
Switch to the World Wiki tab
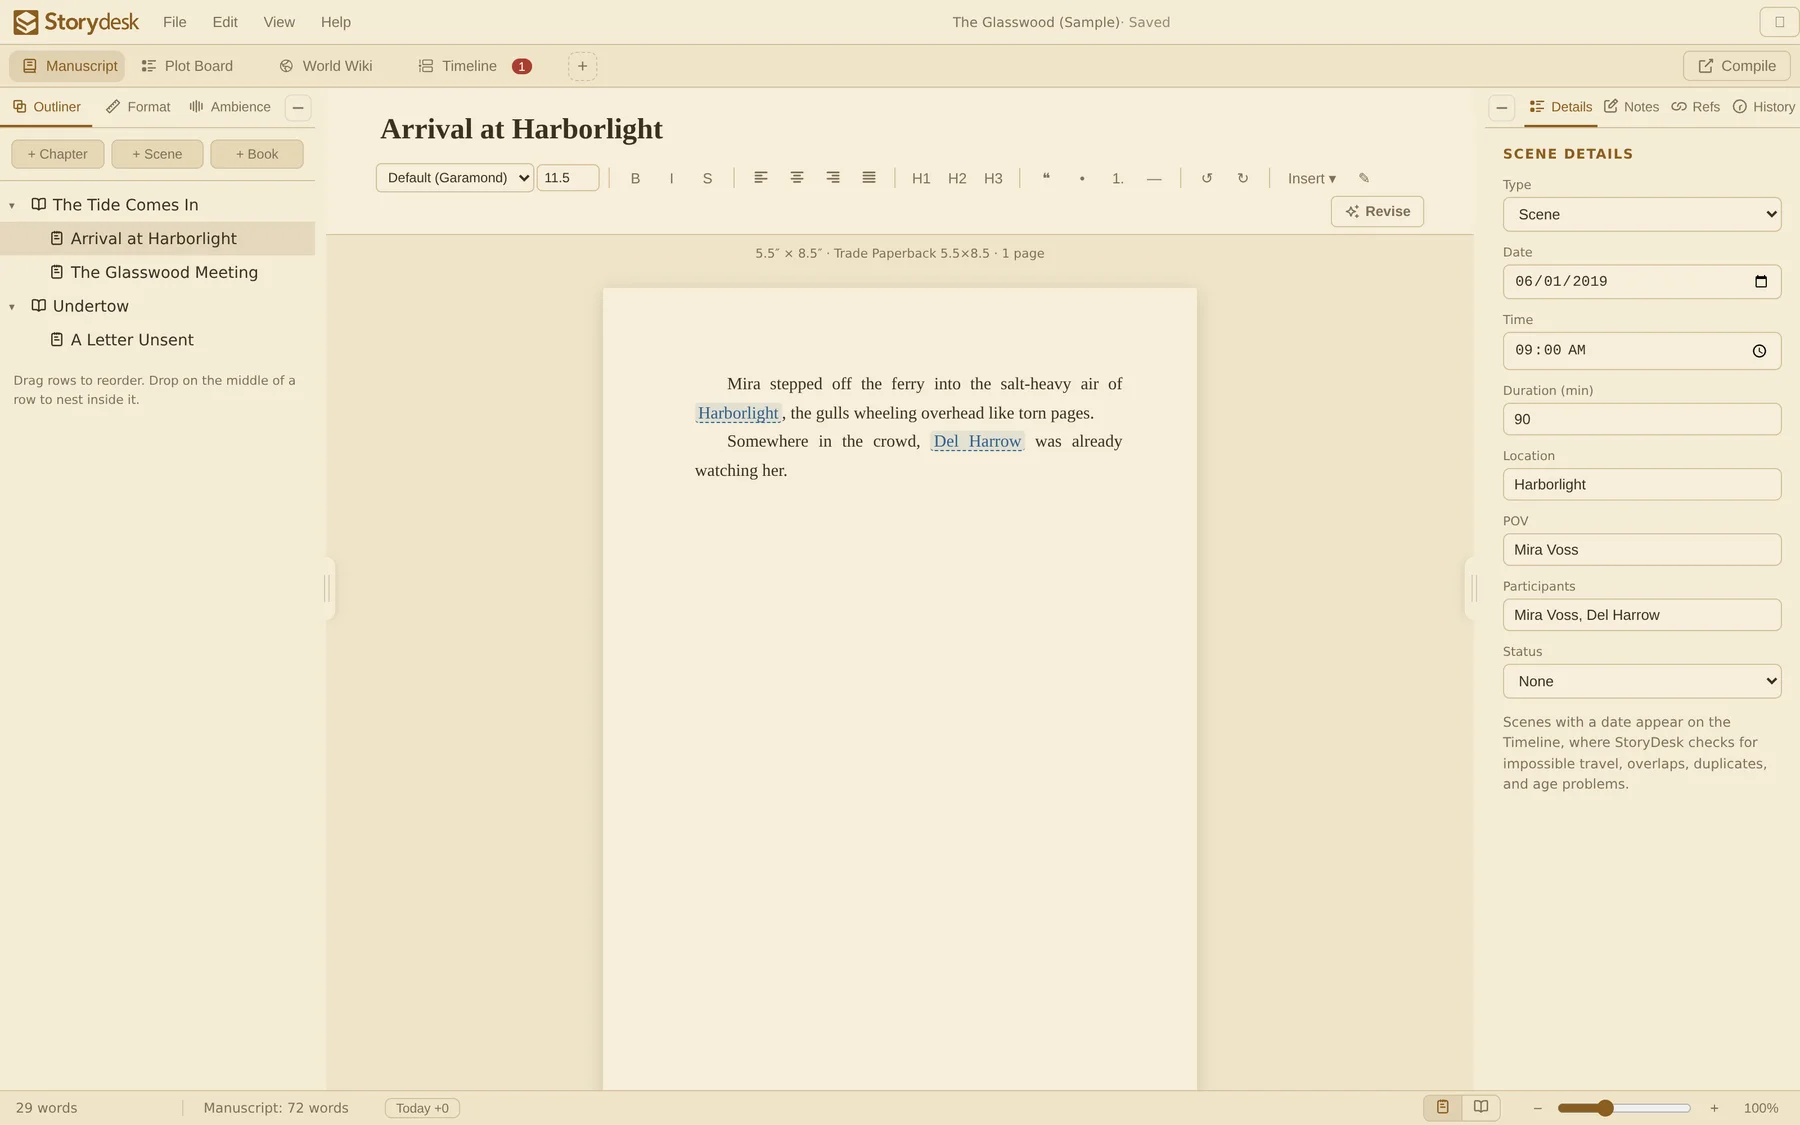point(326,66)
